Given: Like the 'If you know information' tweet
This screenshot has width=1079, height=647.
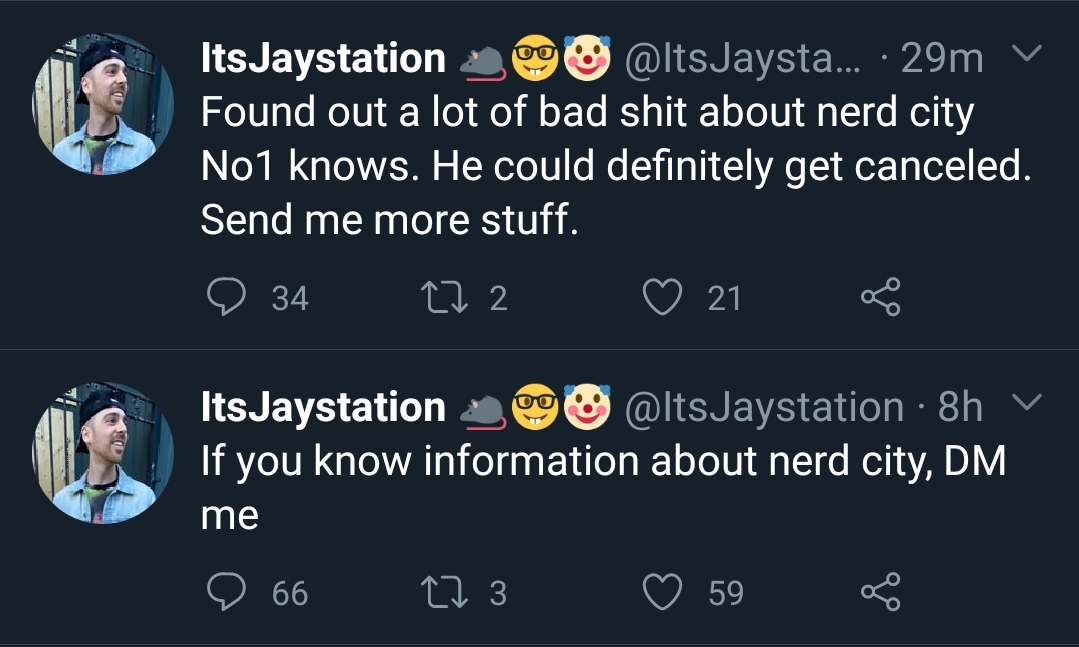Looking at the screenshot, I should (663, 592).
